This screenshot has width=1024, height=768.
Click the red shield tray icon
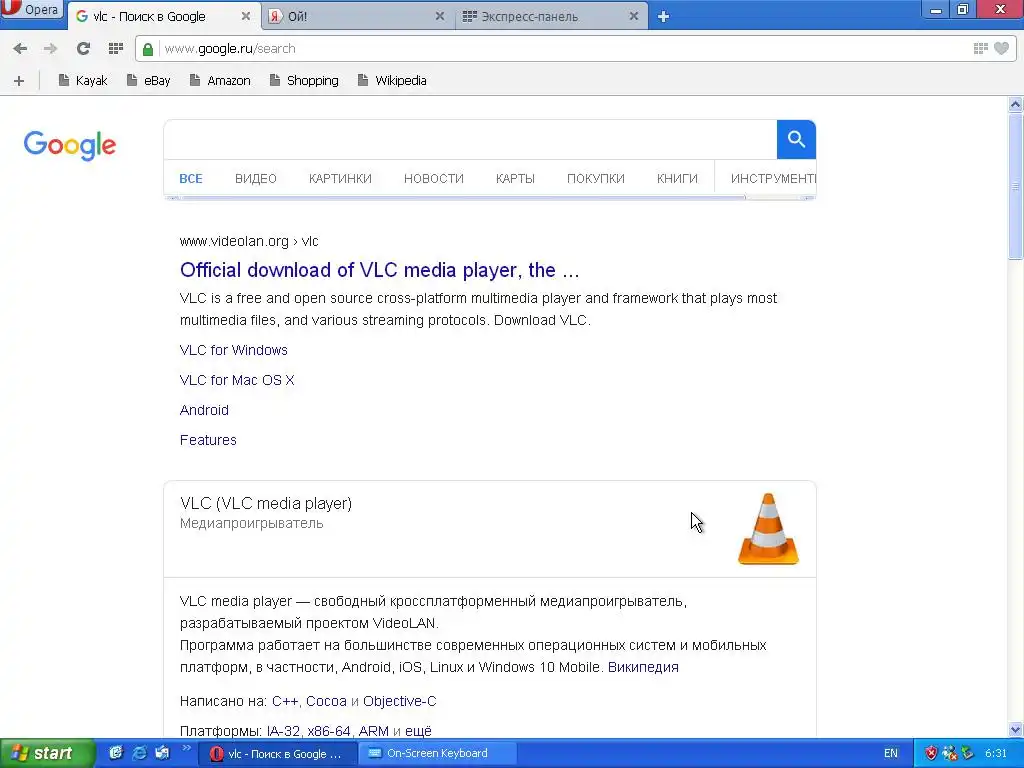tap(931, 754)
